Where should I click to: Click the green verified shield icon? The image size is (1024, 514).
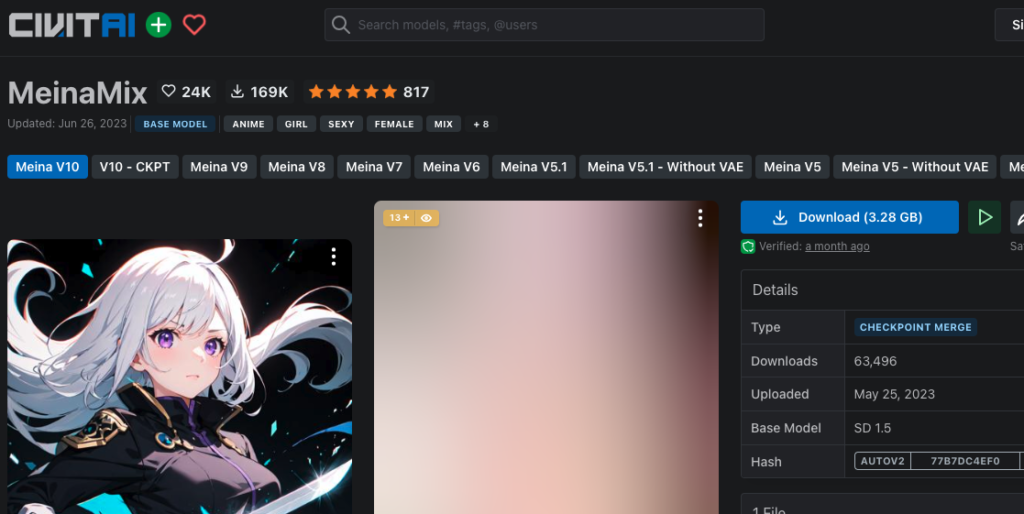pyautogui.click(x=748, y=246)
